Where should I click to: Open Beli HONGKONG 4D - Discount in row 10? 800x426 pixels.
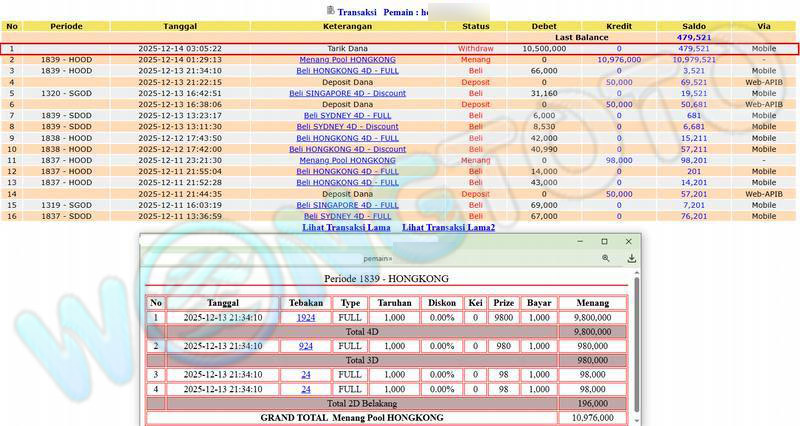click(347, 149)
